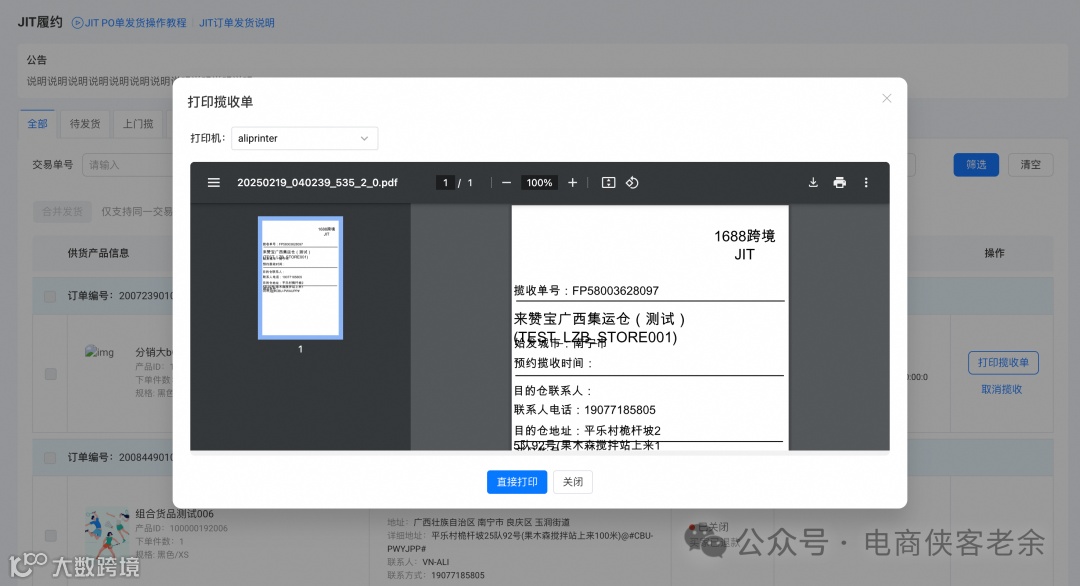
Task: Click the 合并发货 button
Action: (62, 211)
